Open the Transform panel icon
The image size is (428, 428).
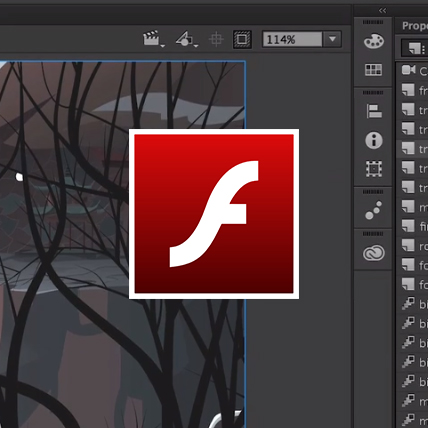pos(374,169)
